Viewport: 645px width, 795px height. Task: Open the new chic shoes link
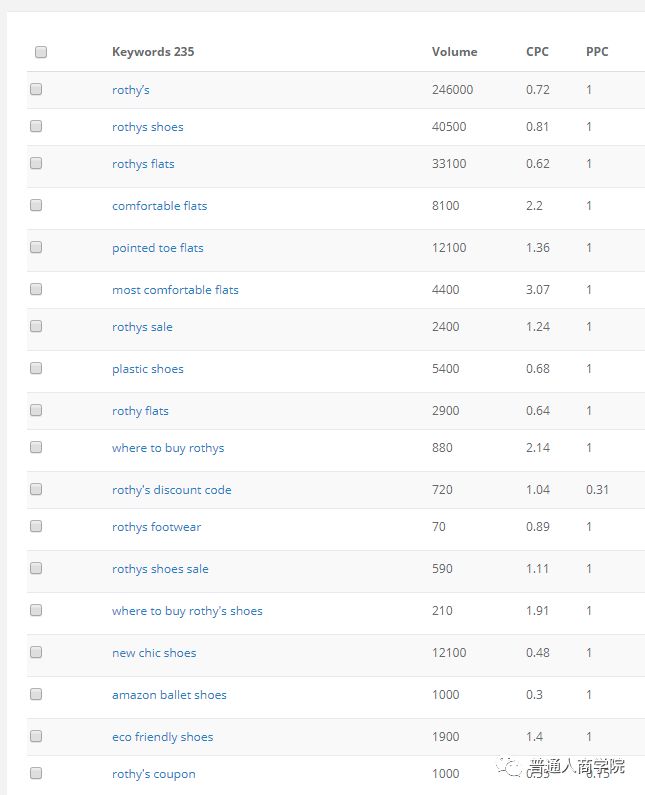pos(154,653)
